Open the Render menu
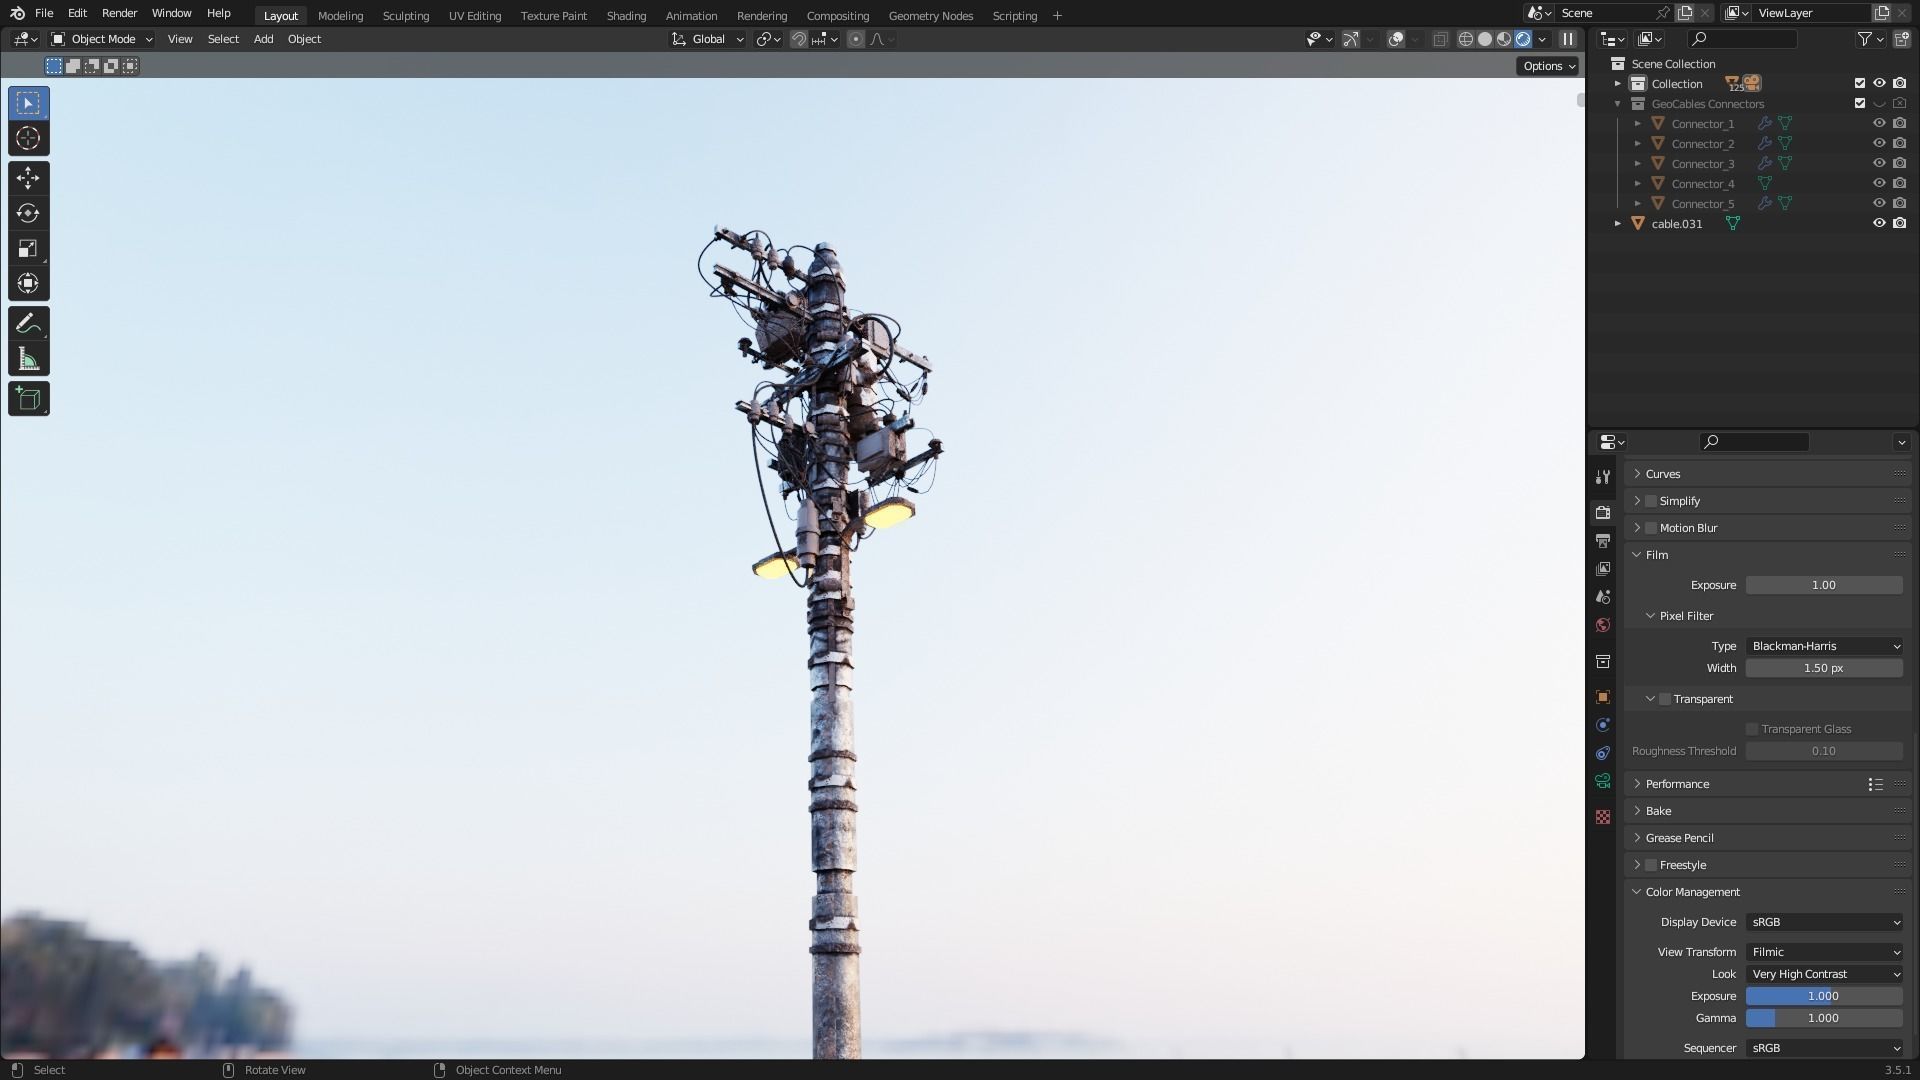Screen dimensions: 1920x1080 (x=119, y=13)
